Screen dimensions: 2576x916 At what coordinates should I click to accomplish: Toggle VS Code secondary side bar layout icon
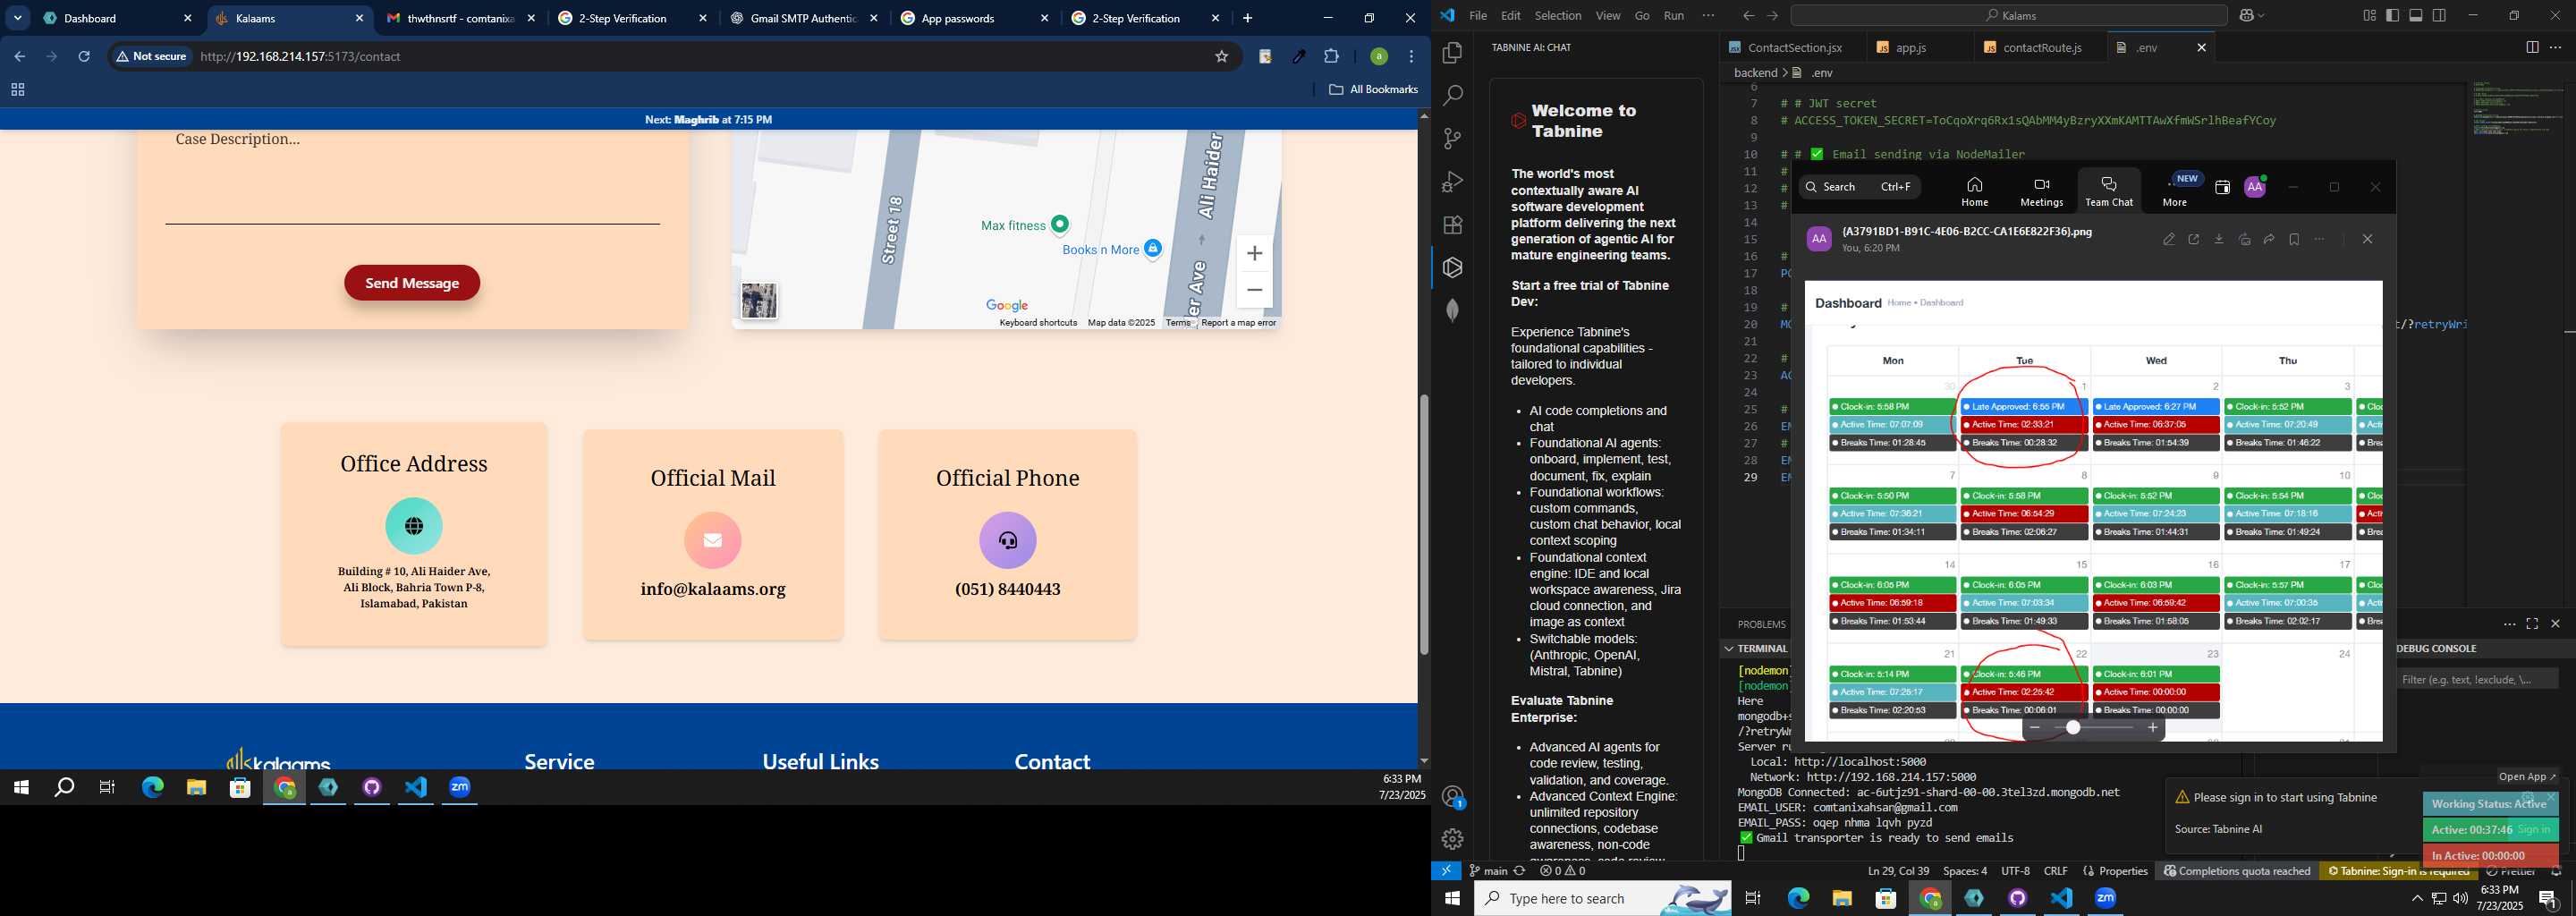(x=2439, y=16)
